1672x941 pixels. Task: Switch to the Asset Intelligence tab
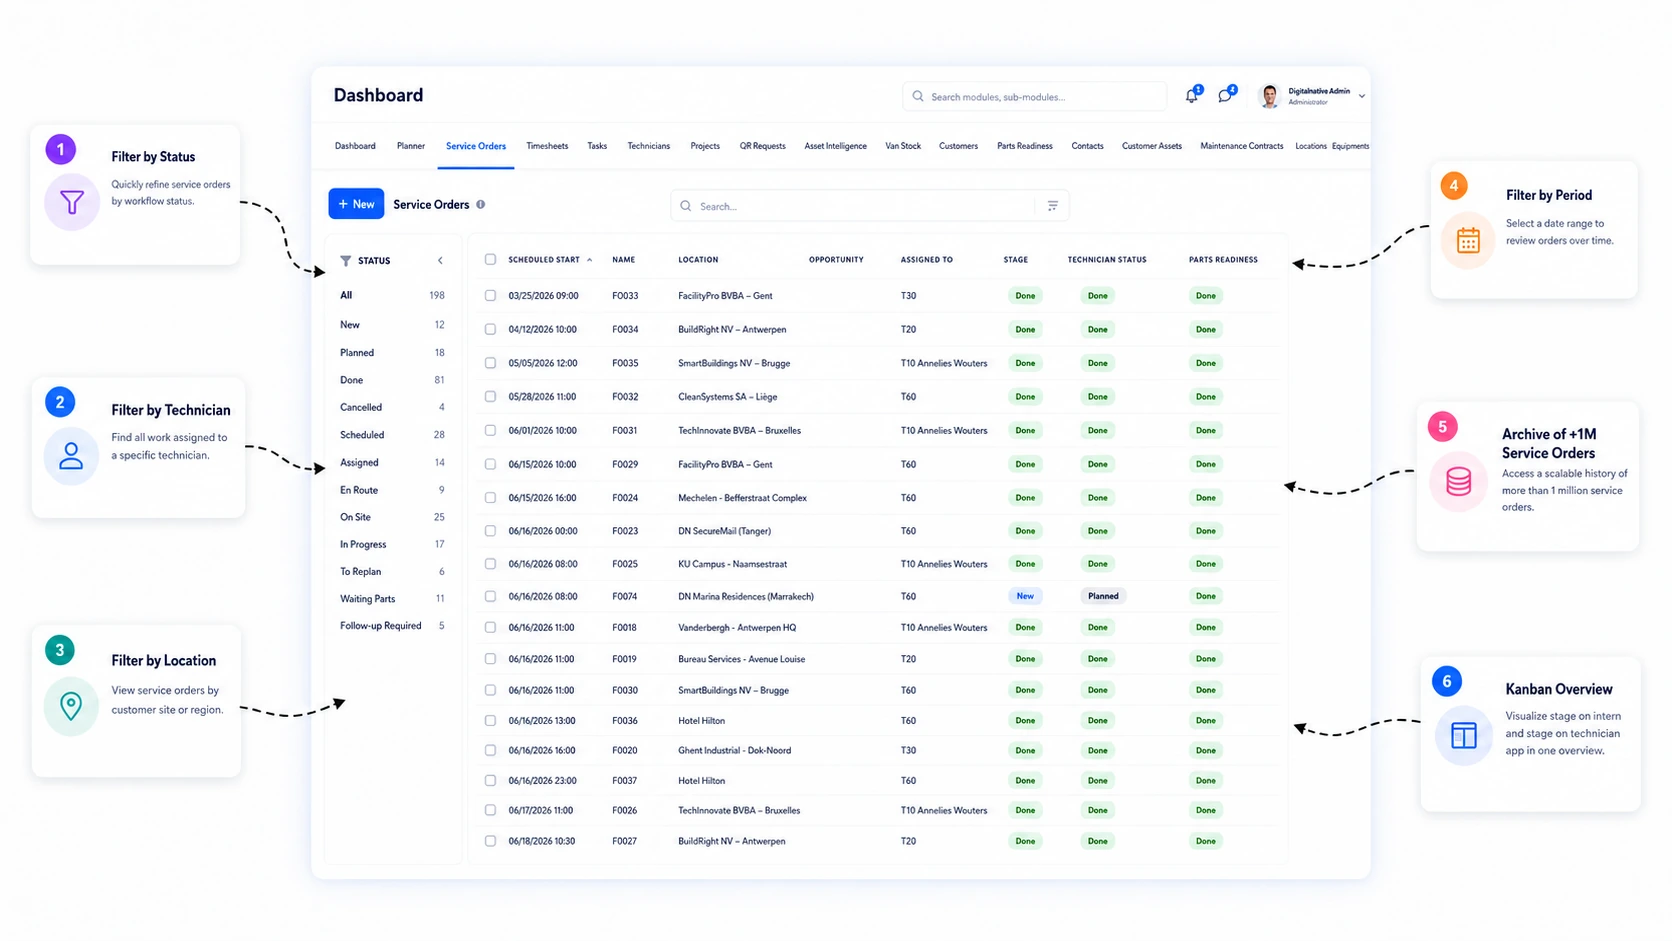(x=835, y=146)
